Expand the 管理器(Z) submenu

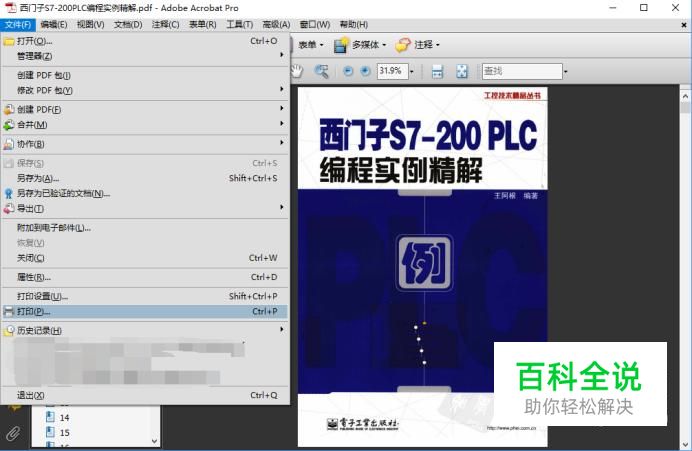(145, 56)
